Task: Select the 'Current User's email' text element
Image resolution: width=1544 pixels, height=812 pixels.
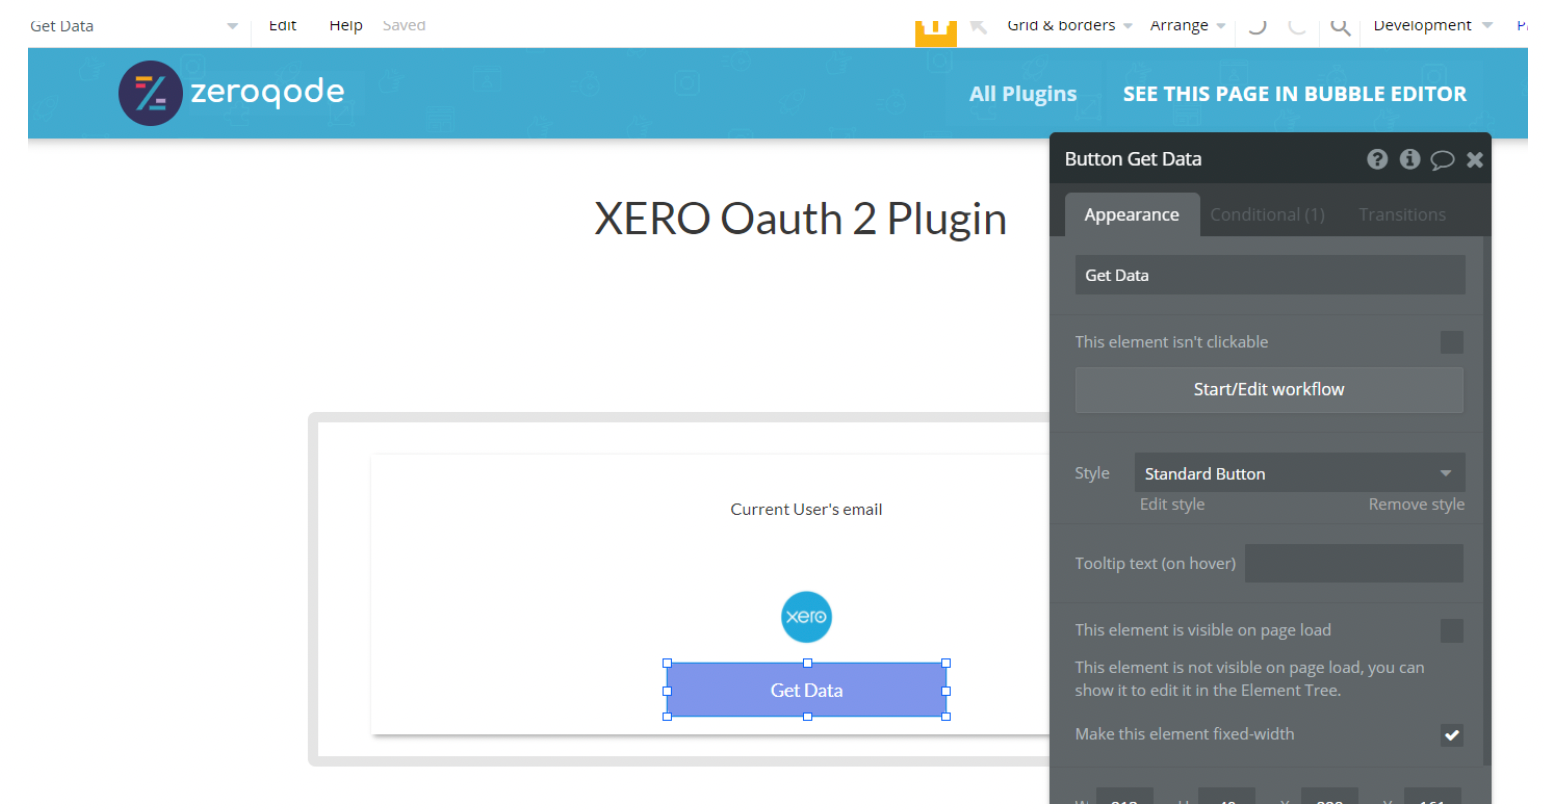Action: (806, 509)
